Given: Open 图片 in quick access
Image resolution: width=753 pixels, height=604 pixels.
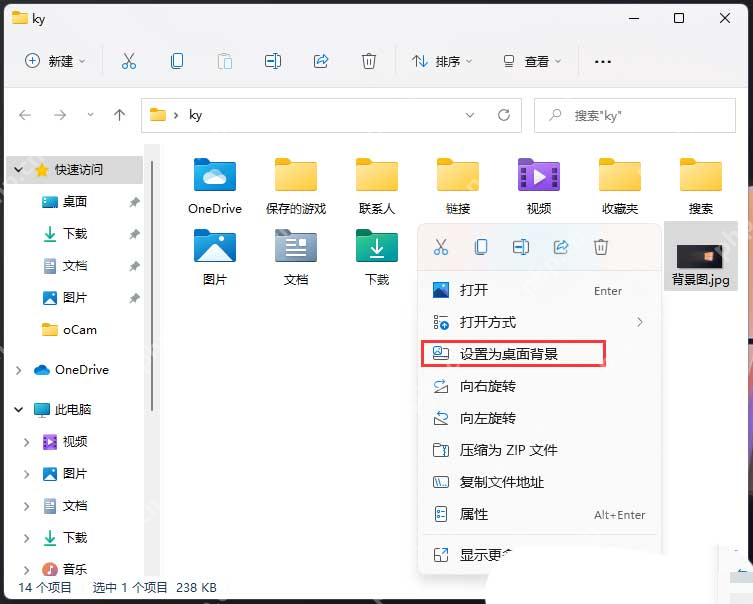Looking at the screenshot, I should pos(64,298).
